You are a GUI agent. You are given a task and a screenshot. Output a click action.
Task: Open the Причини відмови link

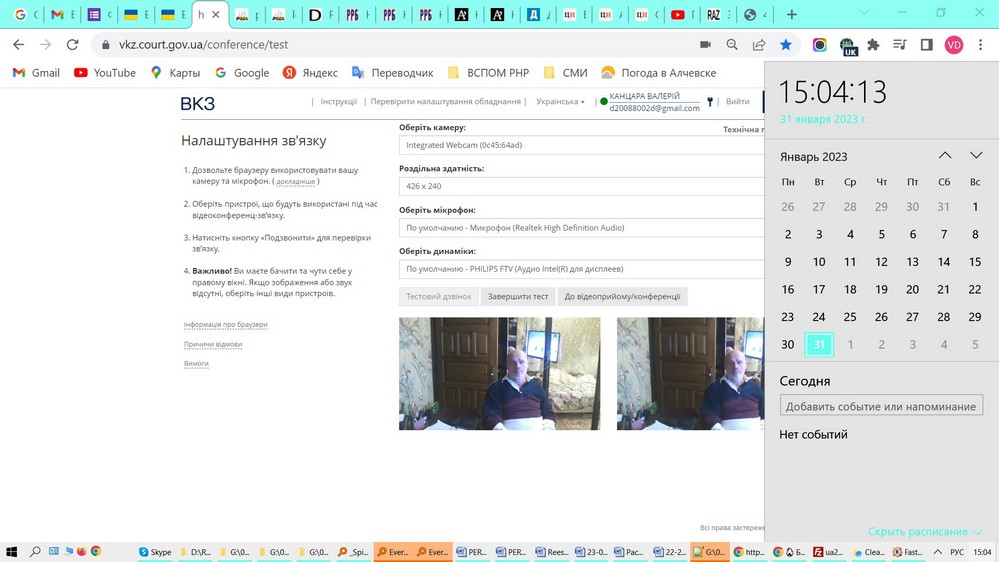point(213,344)
